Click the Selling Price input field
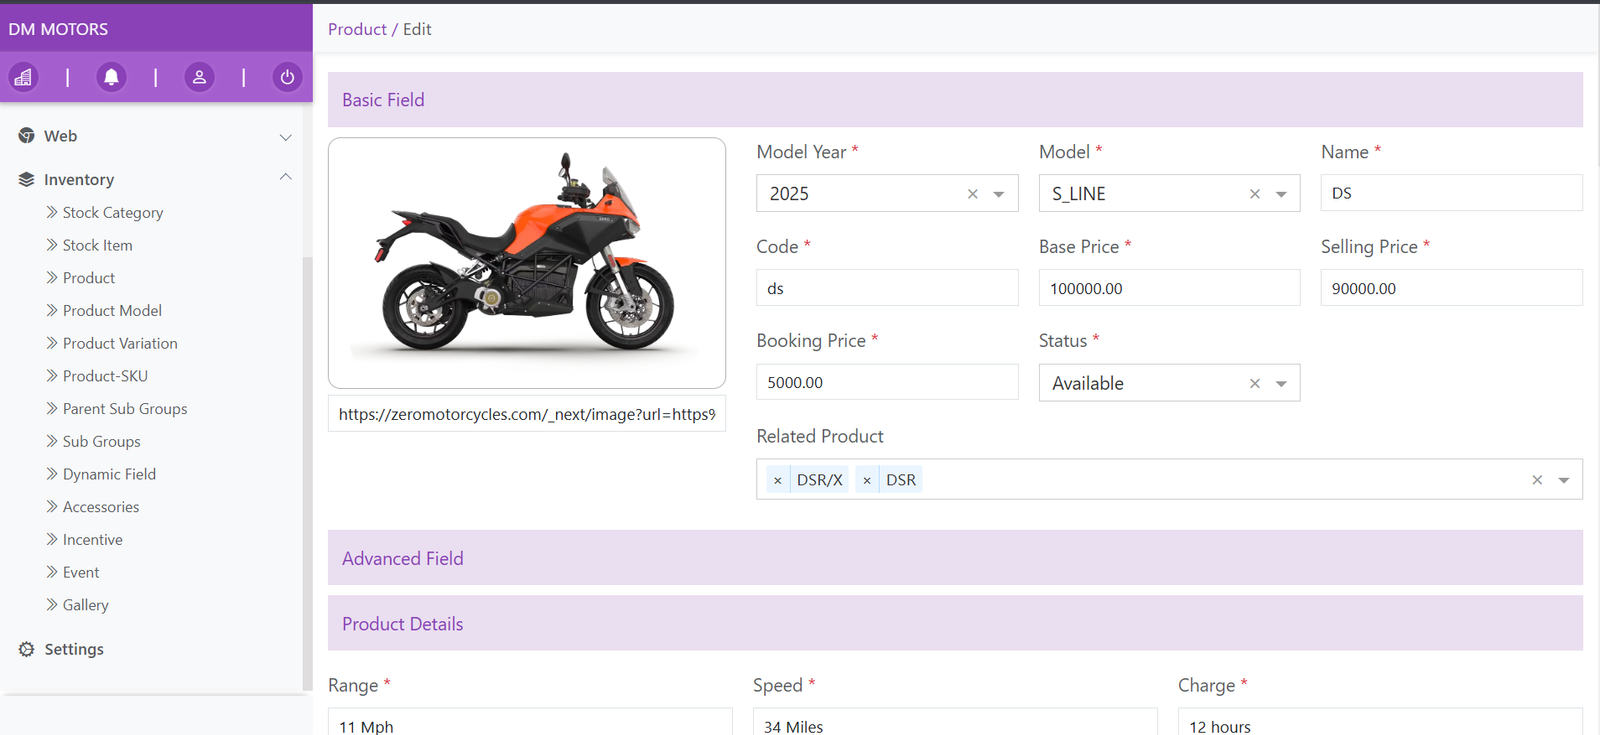This screenshot has width=1600, height=735. (x=1451, y=288)
